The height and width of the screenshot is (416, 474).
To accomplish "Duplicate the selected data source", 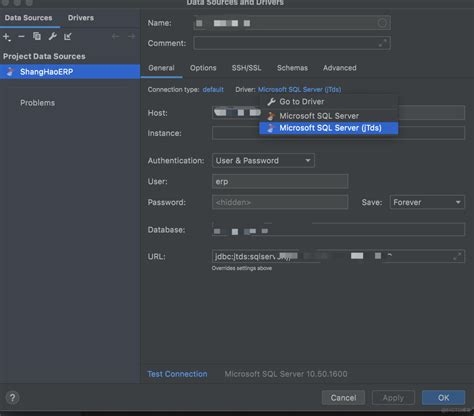I will click(x=37, y=36).
